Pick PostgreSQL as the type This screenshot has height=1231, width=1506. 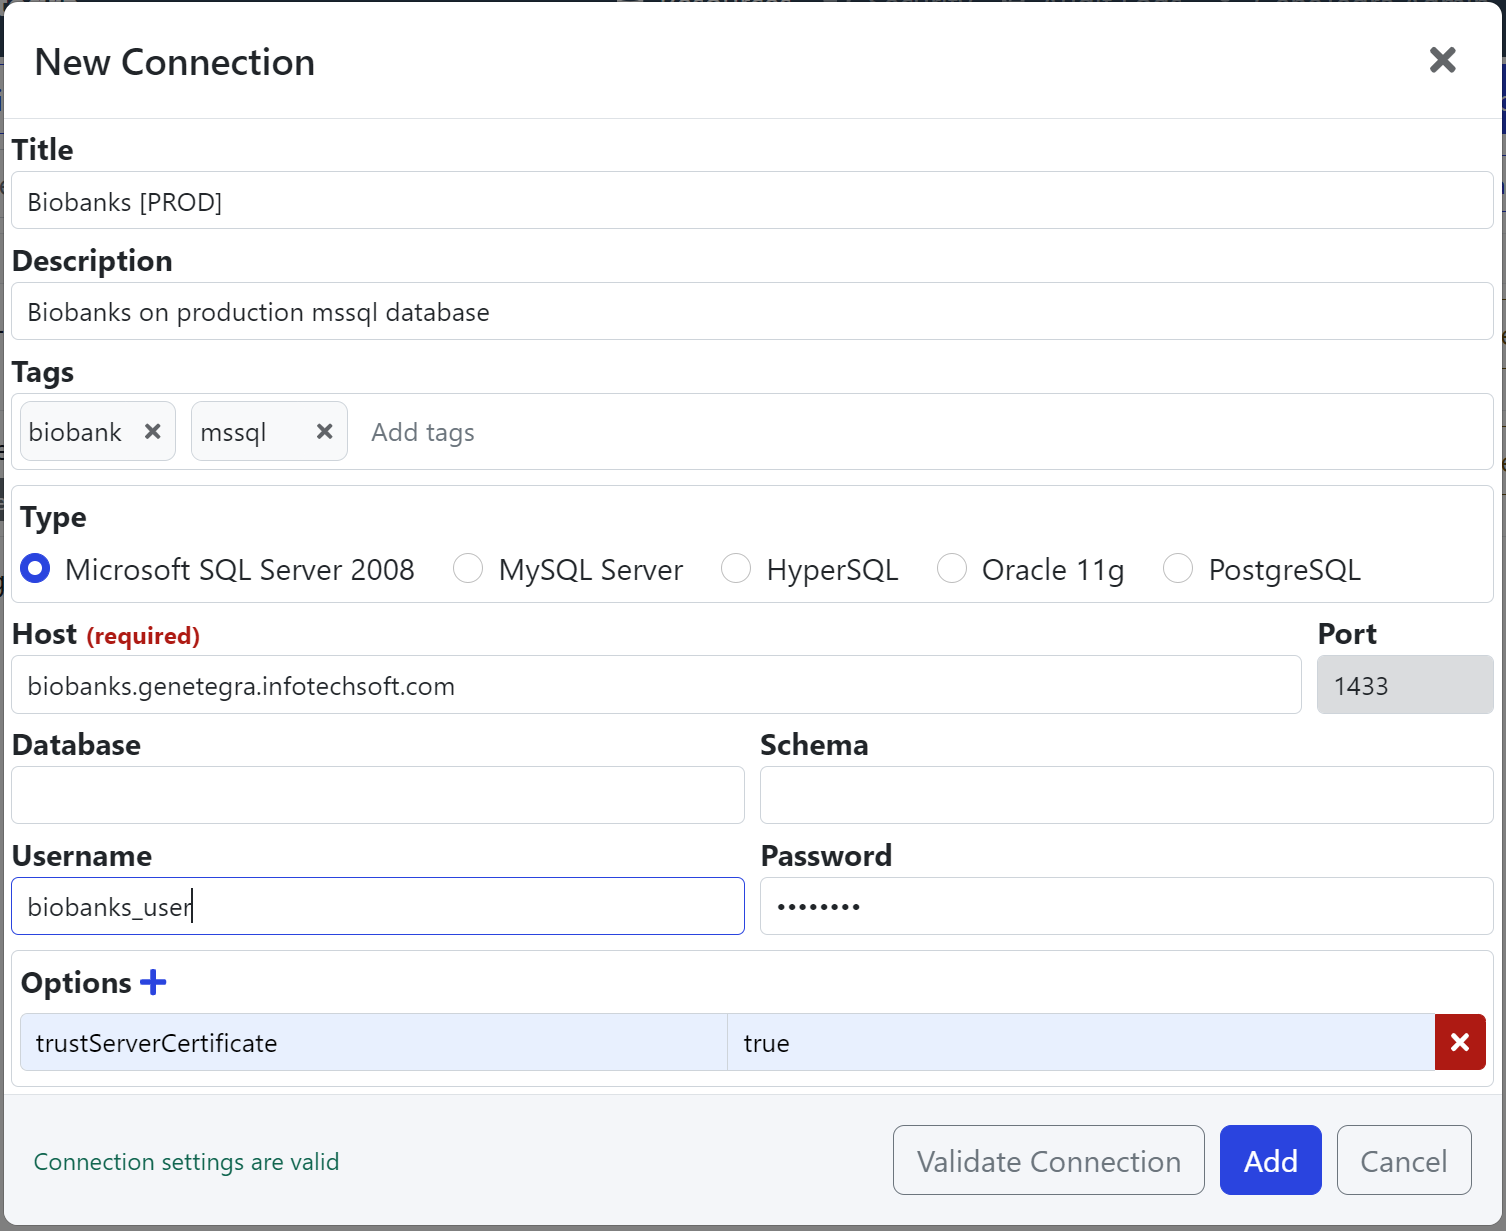click(1178, 568)
